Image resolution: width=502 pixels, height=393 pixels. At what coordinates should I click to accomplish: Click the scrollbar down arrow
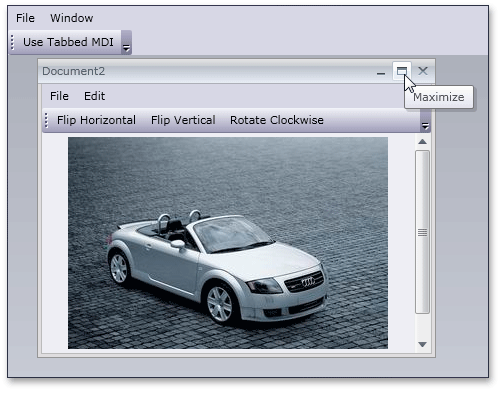click(423, 344)
